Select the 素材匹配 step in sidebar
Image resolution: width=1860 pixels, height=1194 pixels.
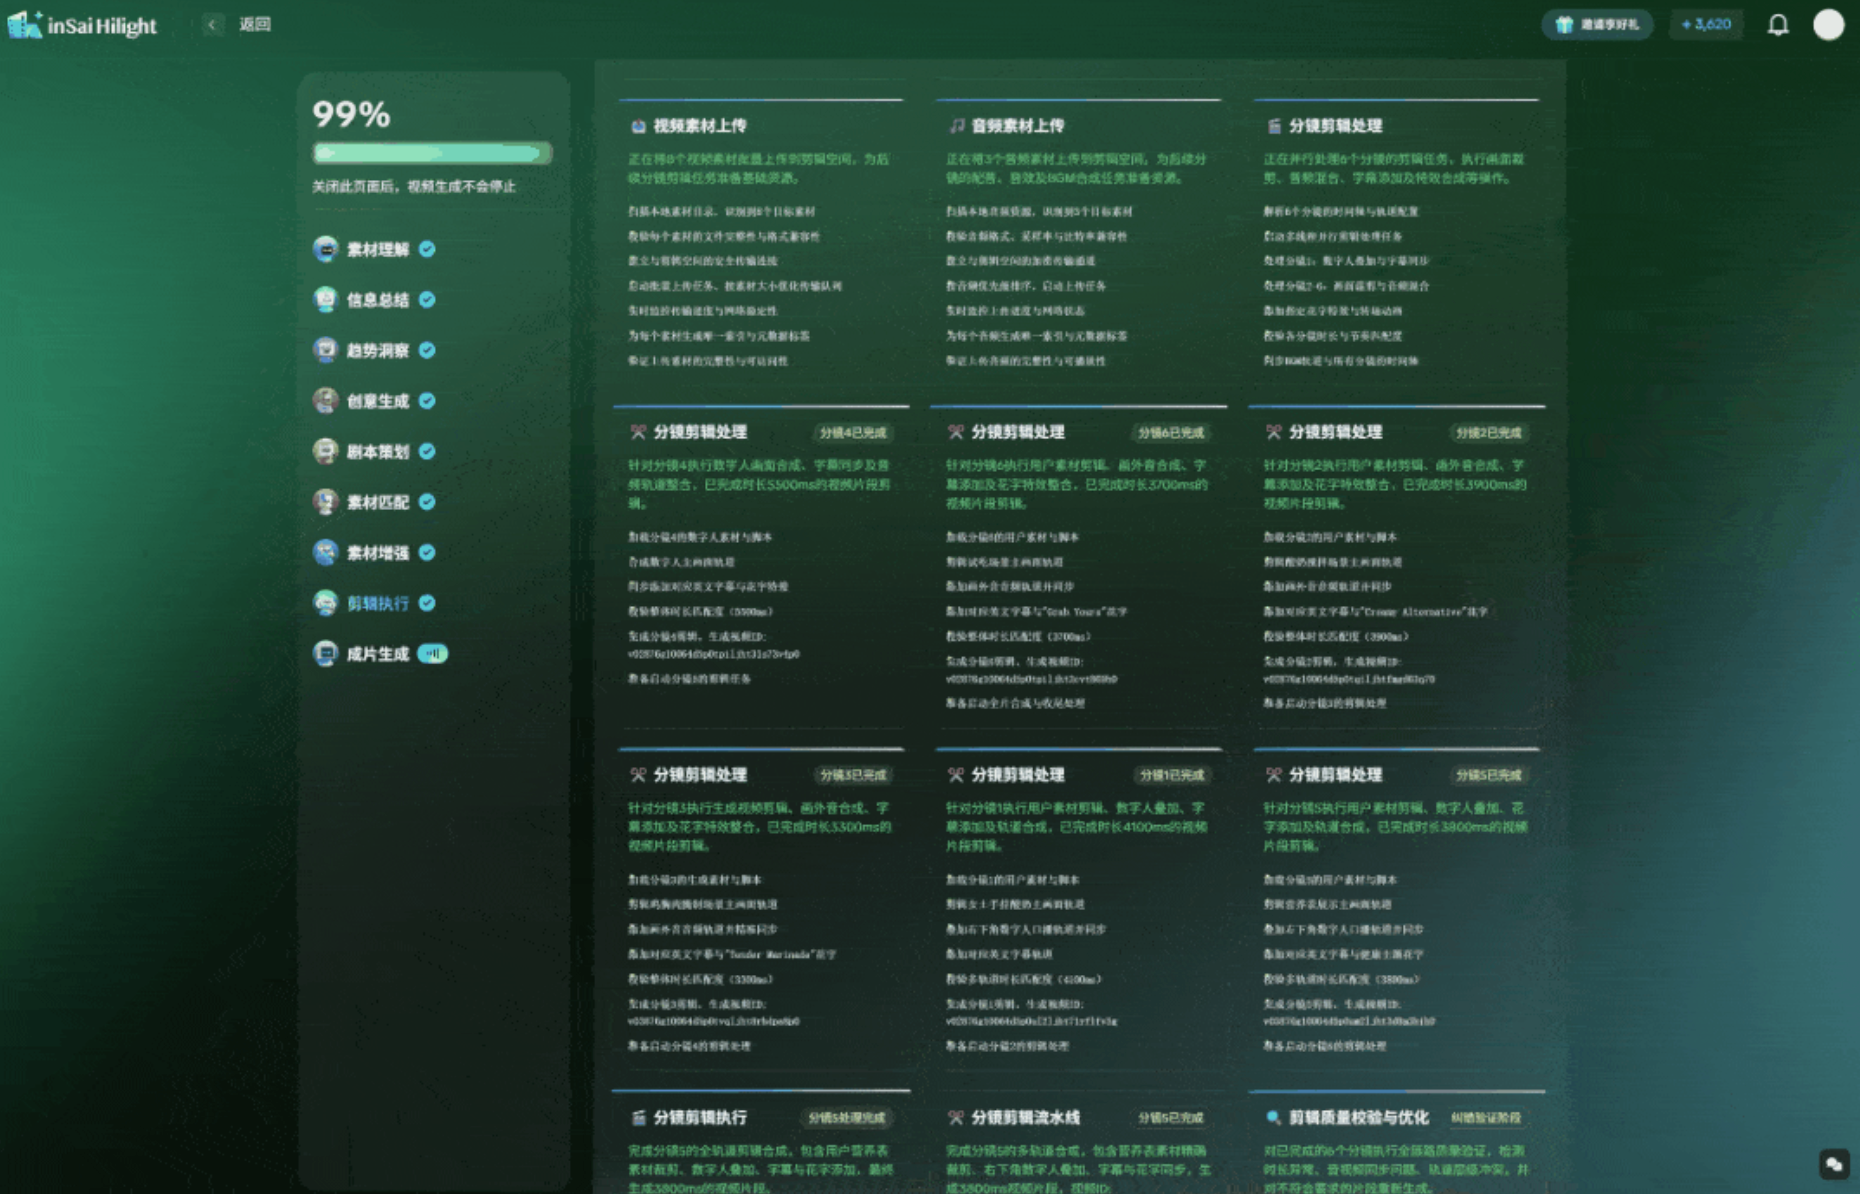point(377,502)
